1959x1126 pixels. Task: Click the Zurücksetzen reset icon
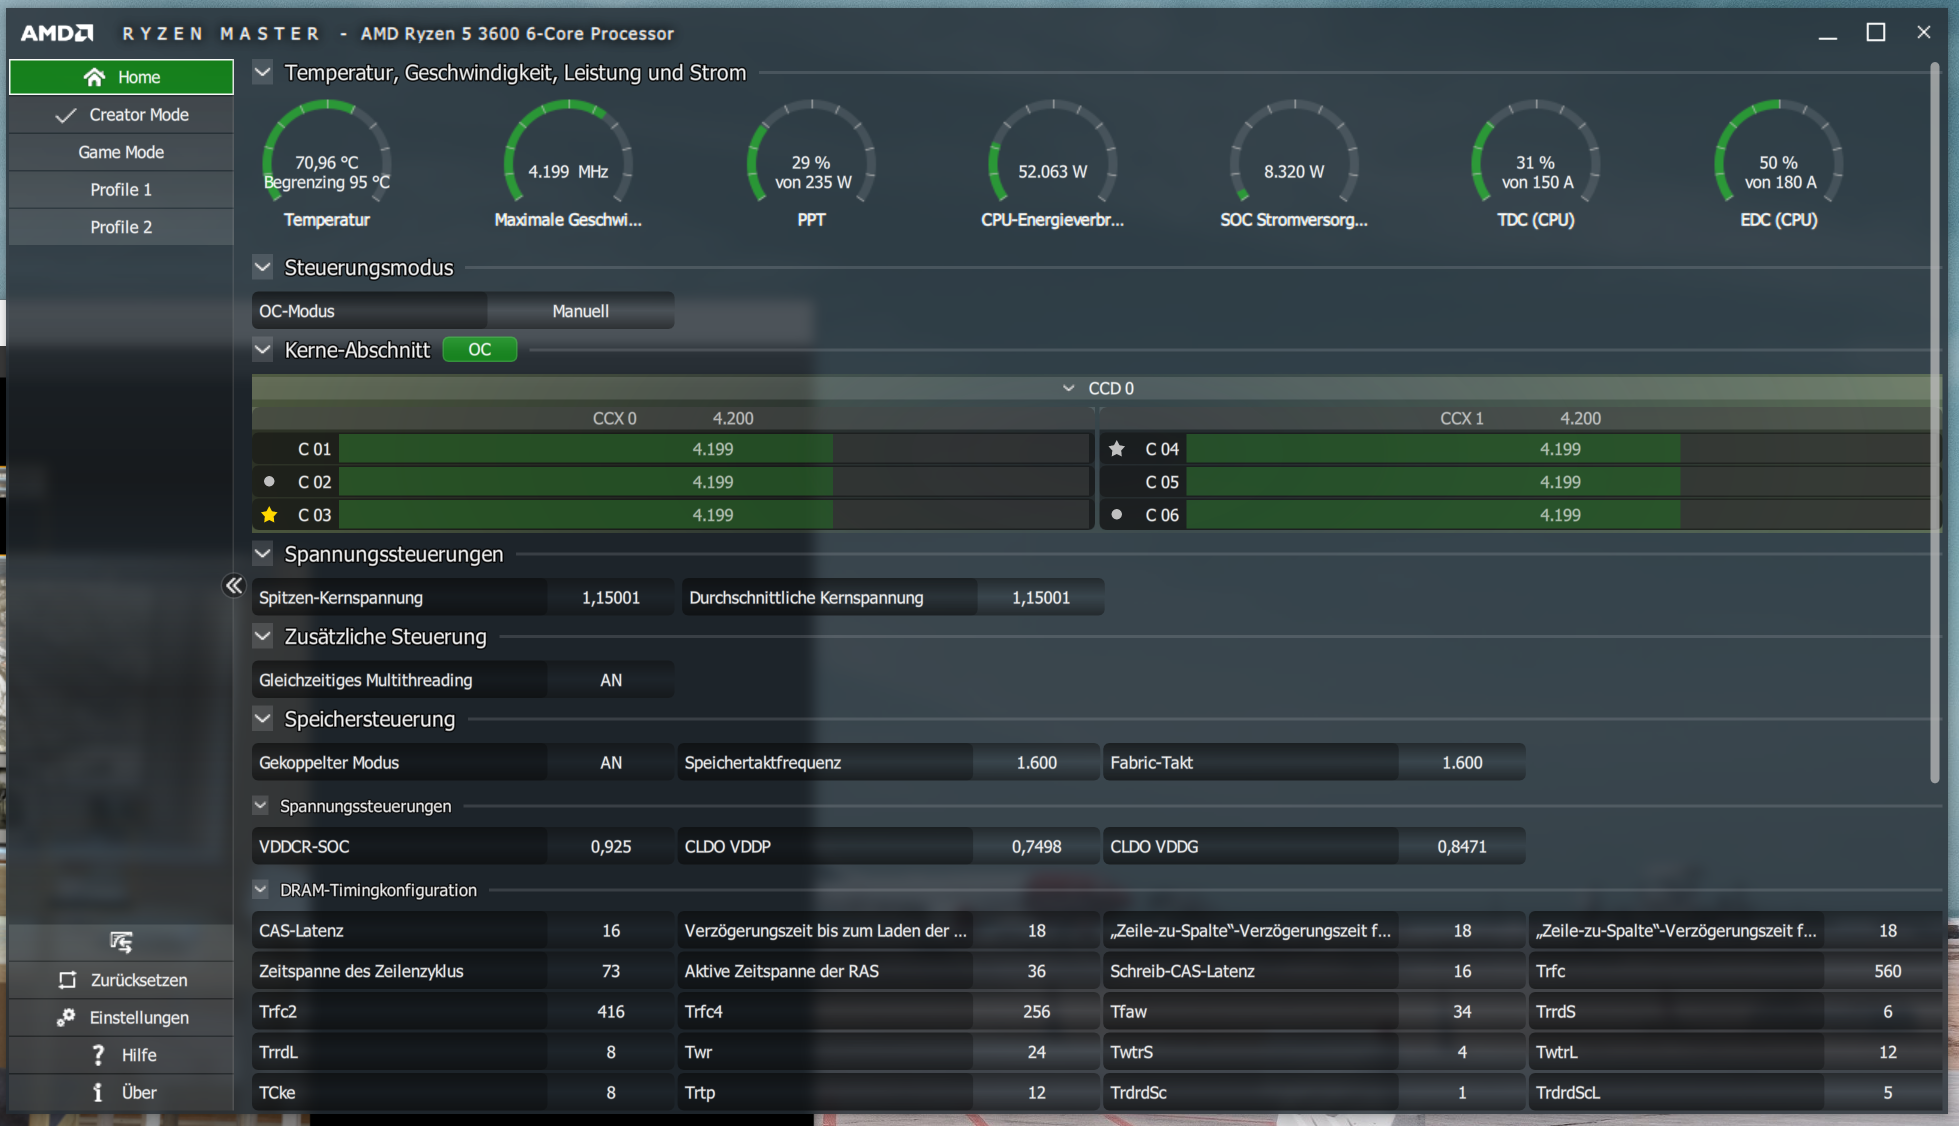(x=67, y=980)
